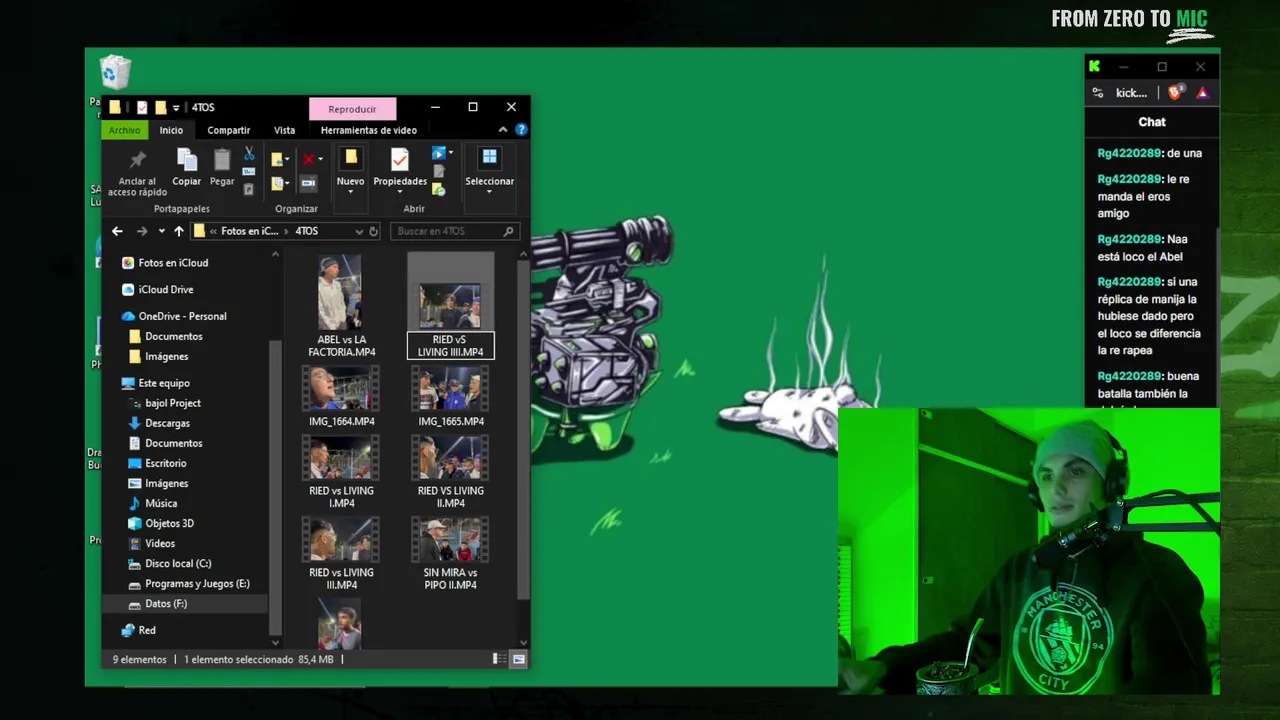
Task: Click the Buscar en 4TOS search box
Action: click(455, 231)
